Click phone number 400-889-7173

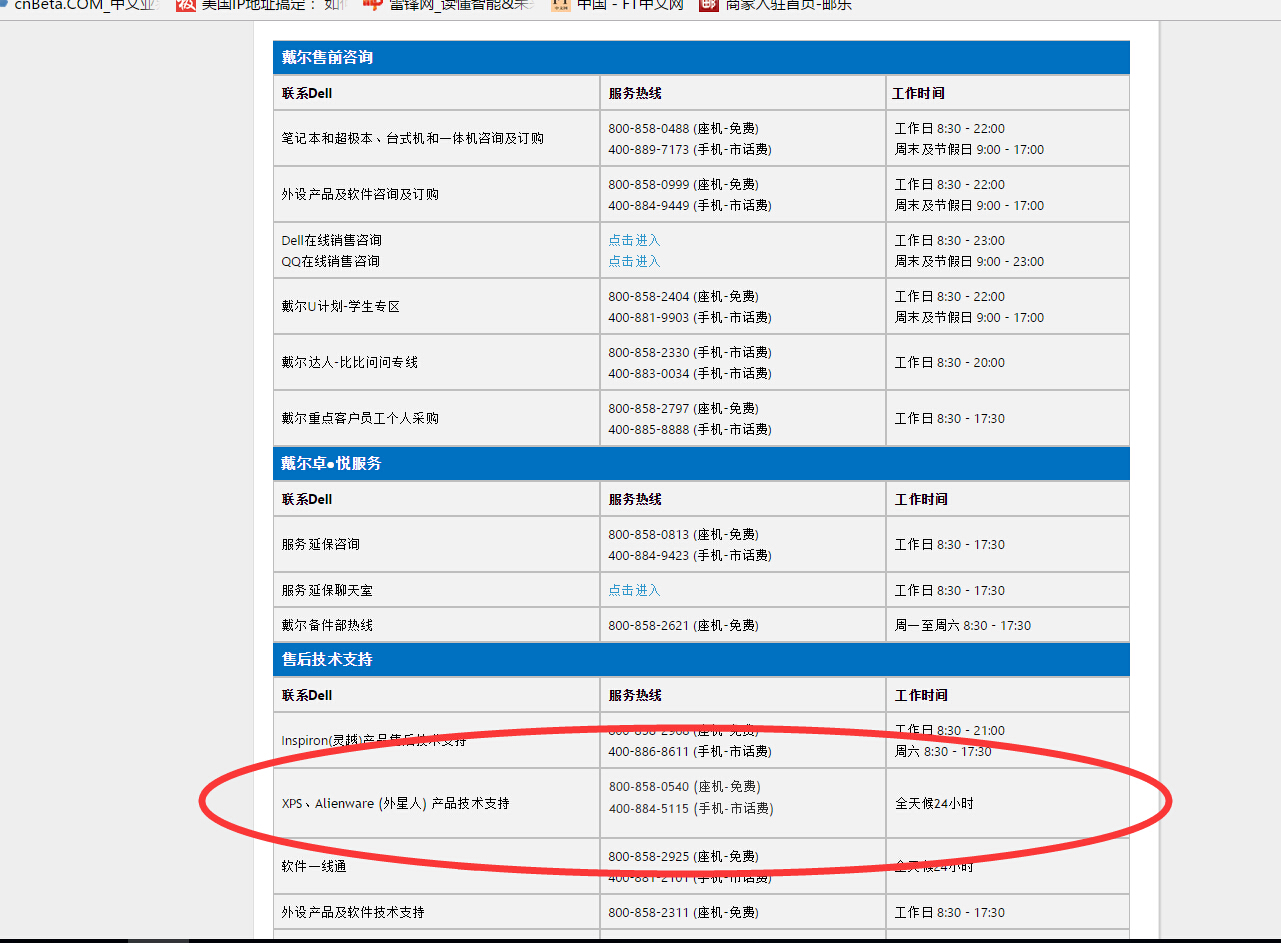tap(649, 149)
